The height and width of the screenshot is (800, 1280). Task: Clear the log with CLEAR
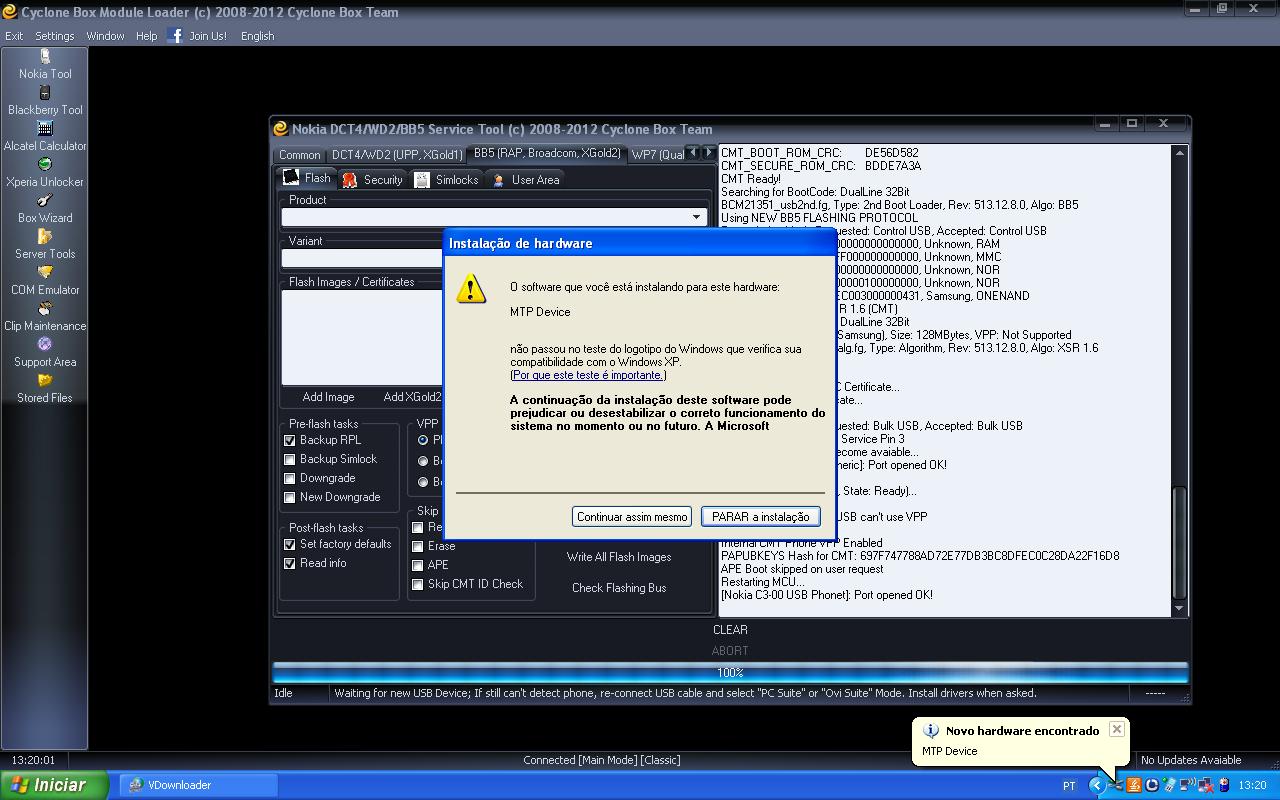pos(730,629)
